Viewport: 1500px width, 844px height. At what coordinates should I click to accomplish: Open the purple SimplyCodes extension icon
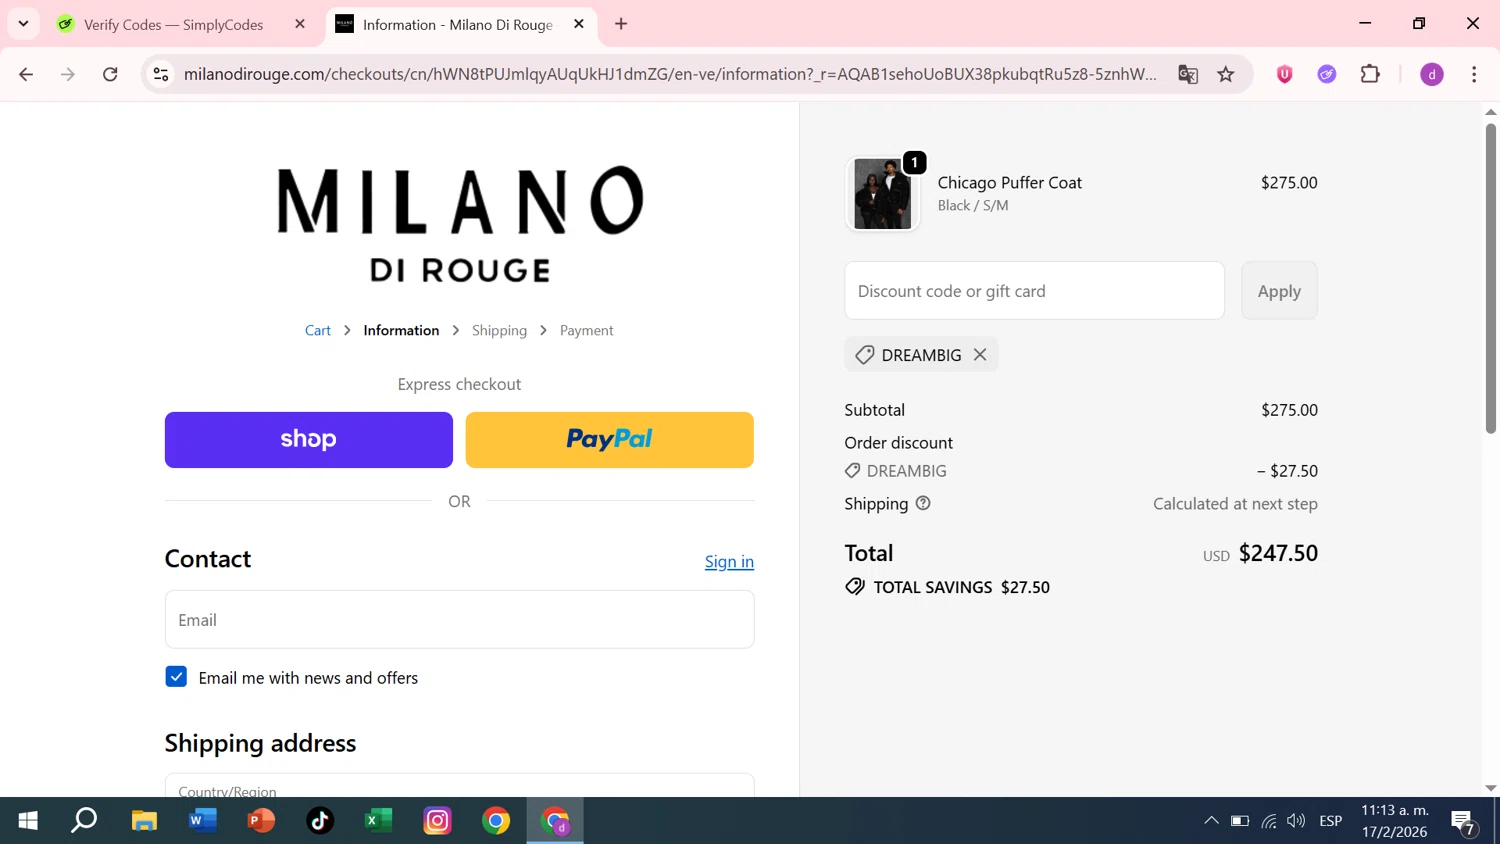(x=1327, y=74)
